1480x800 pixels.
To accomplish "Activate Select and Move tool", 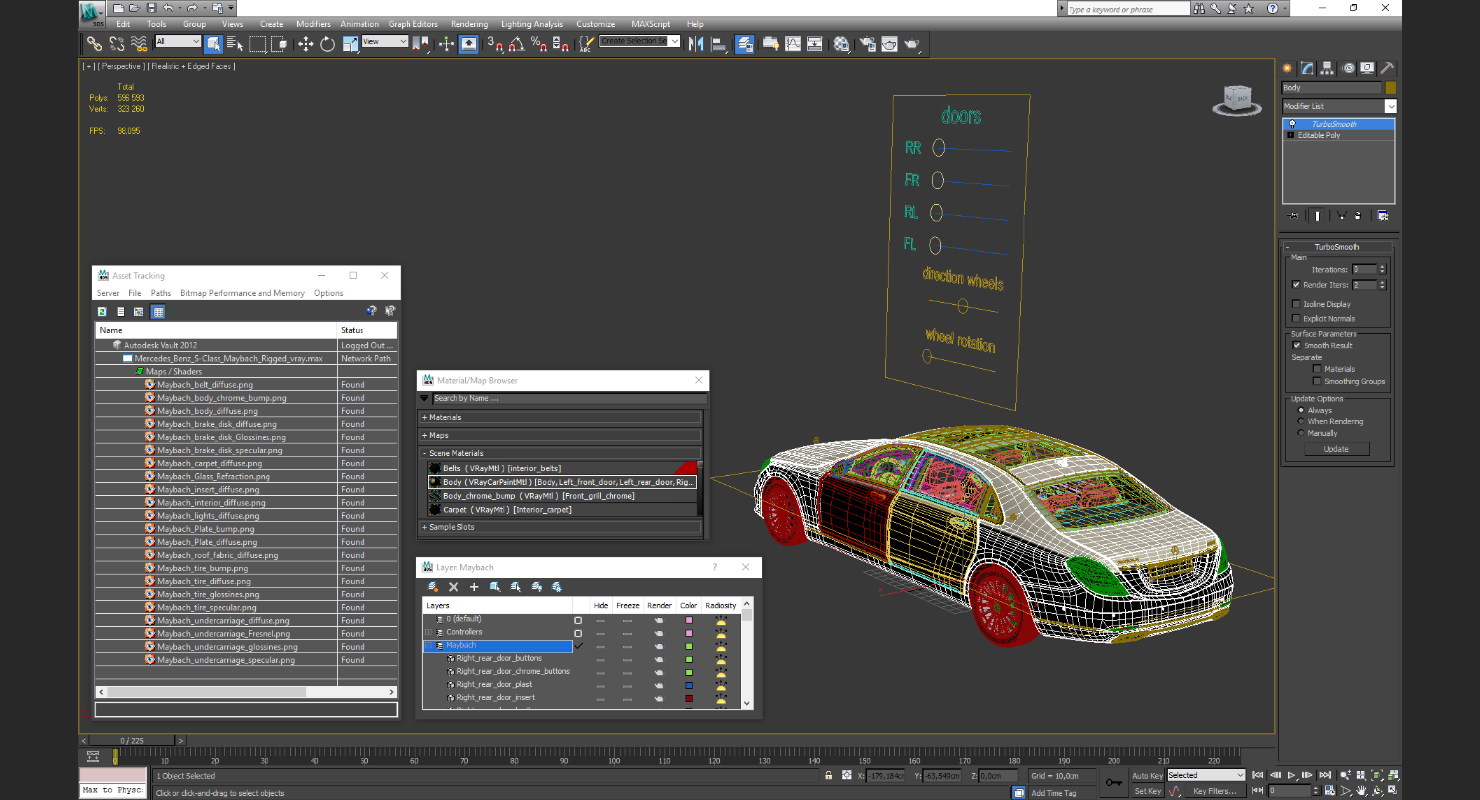I will pyautogui.click(x=305, y=44).
